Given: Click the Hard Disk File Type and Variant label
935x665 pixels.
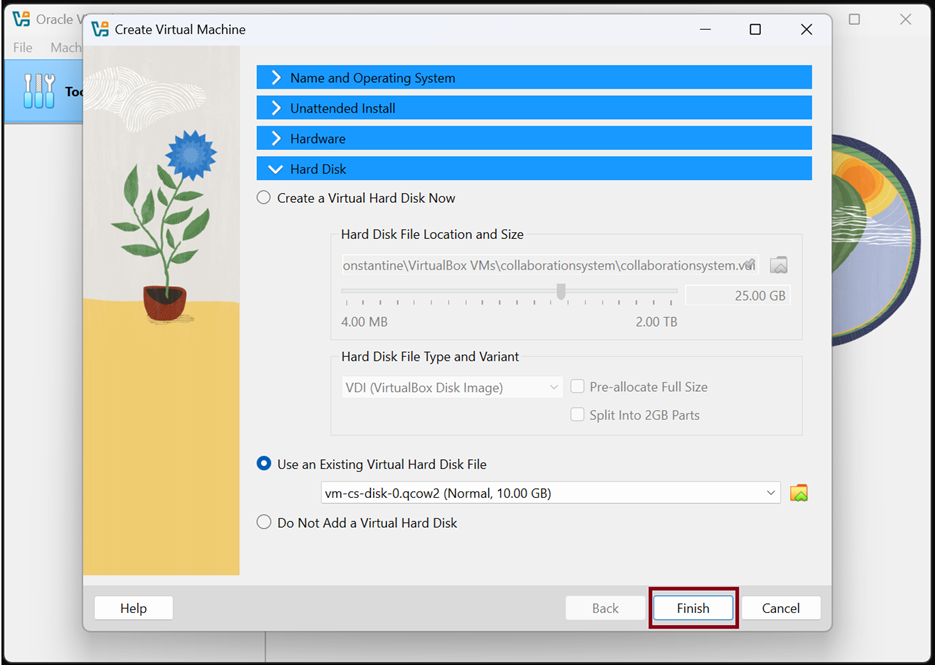Looking at the screenshot, I should click(x=430, y=356).
